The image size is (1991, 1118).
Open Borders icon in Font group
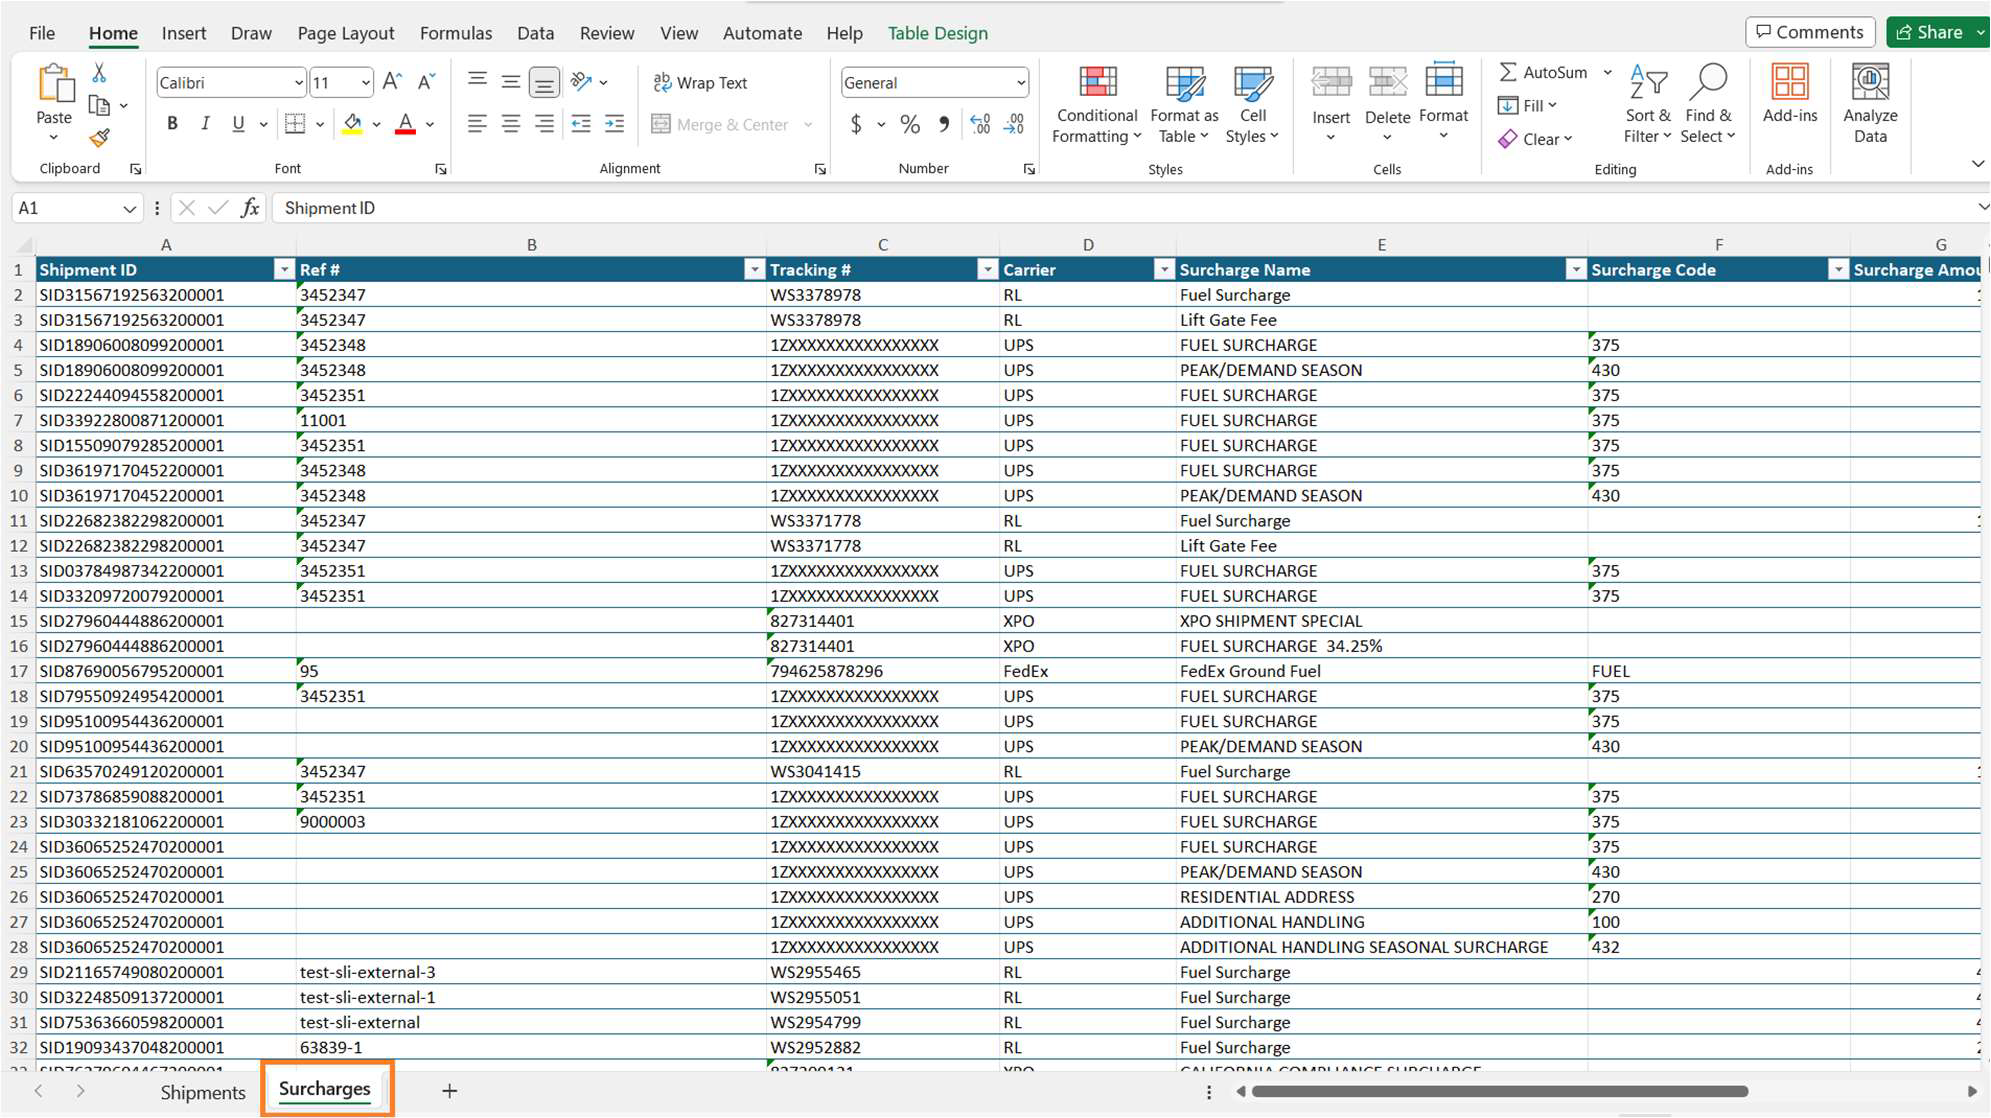(x=295, y=124)
